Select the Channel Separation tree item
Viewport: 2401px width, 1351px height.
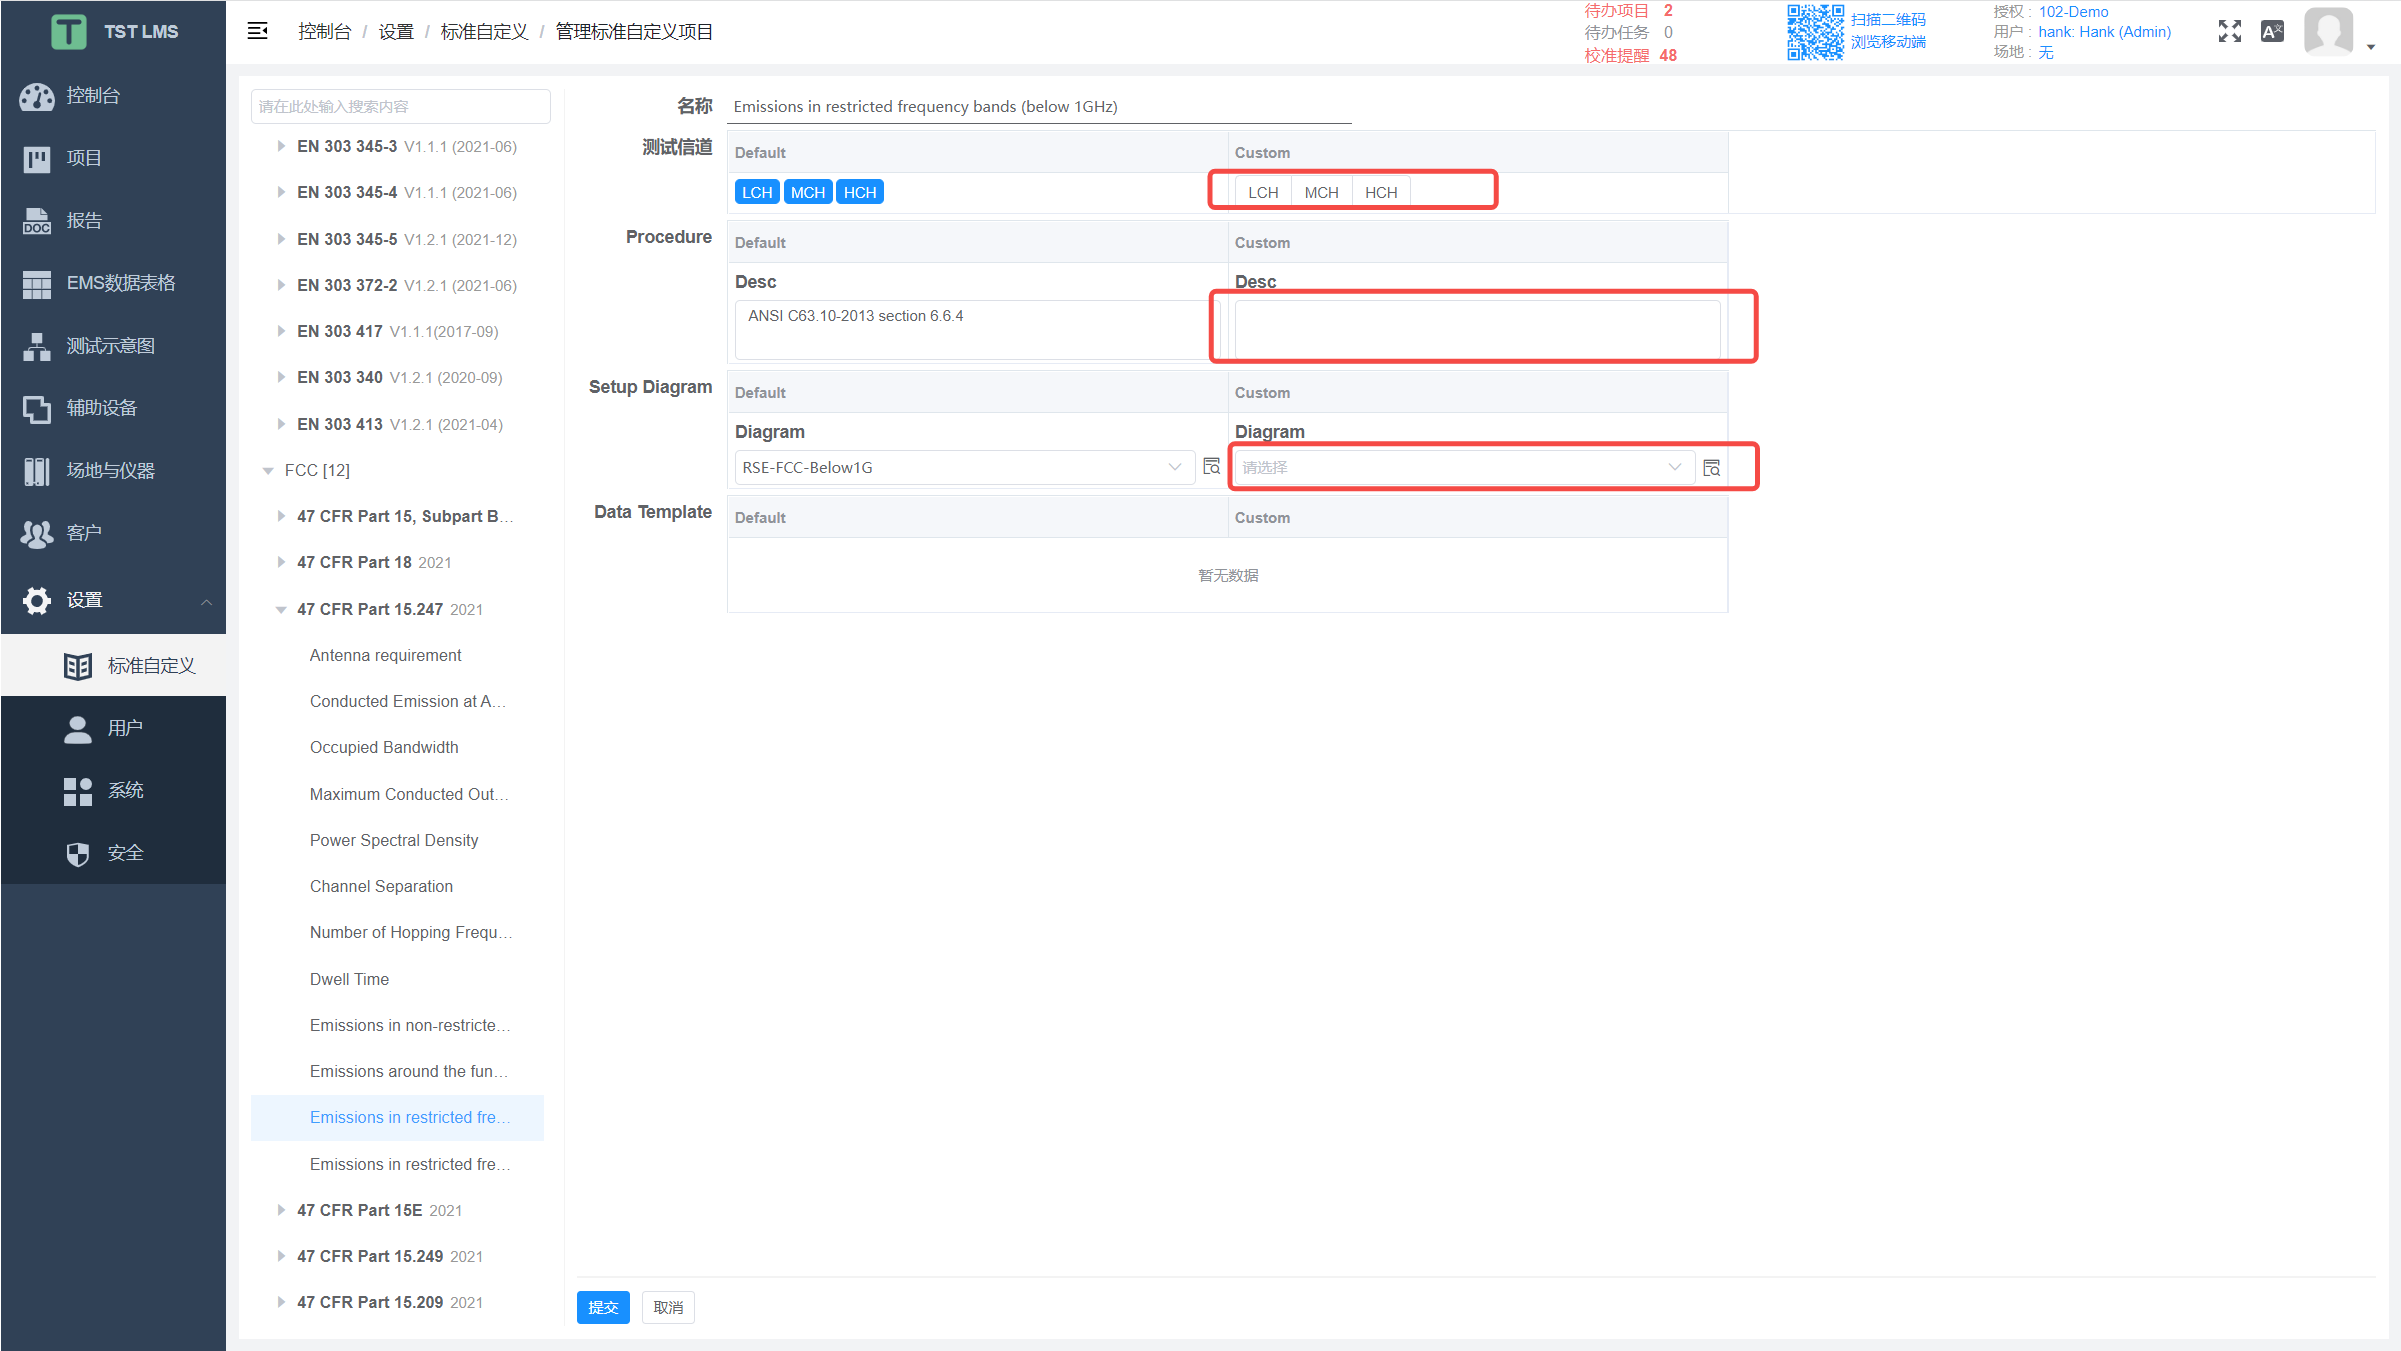pos(381,886)
